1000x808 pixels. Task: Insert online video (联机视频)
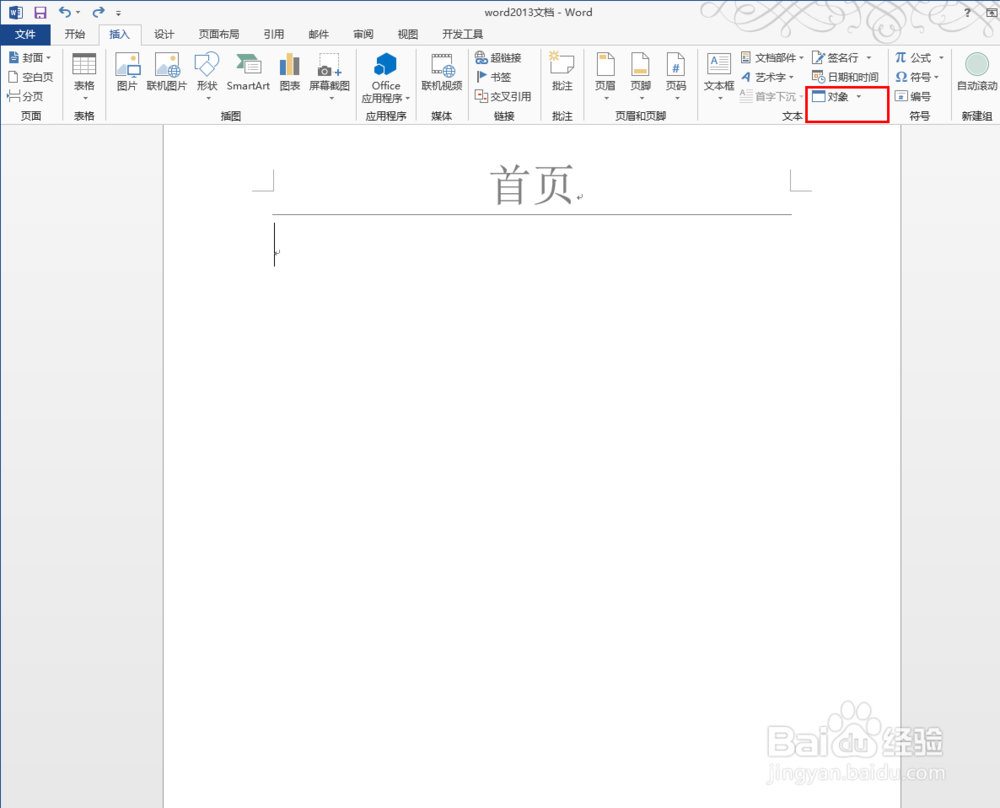click(442, 72)
